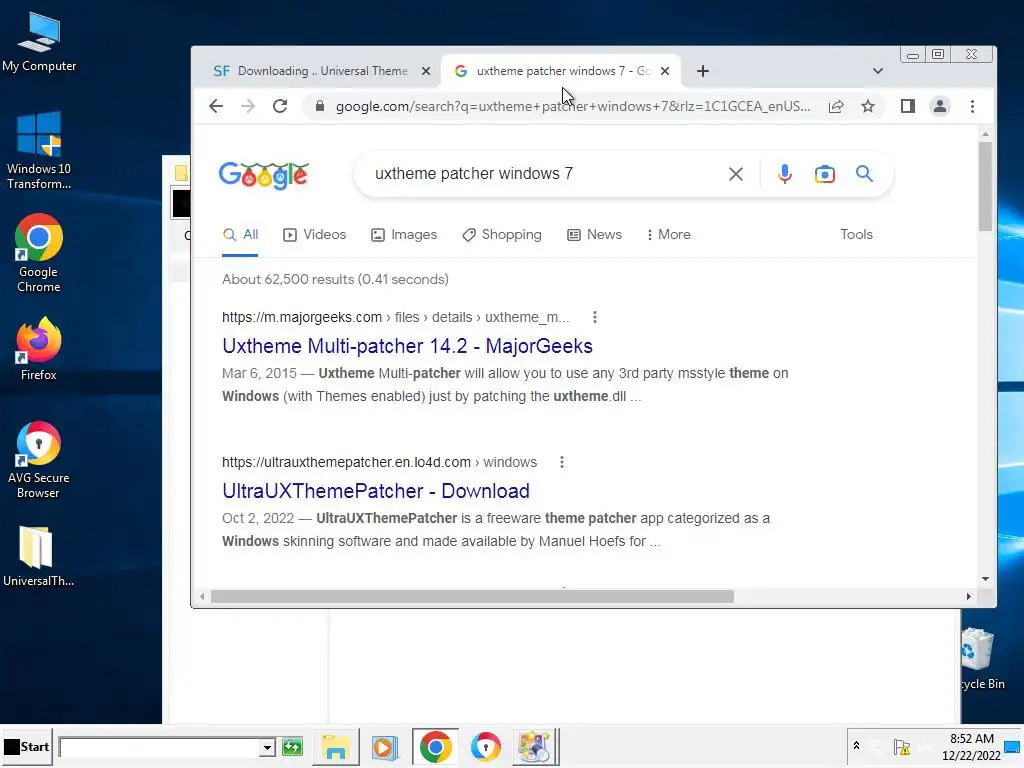Click horizontal scroll right arrow
The image size is (1024, 768).
click(x=968, y=597)
